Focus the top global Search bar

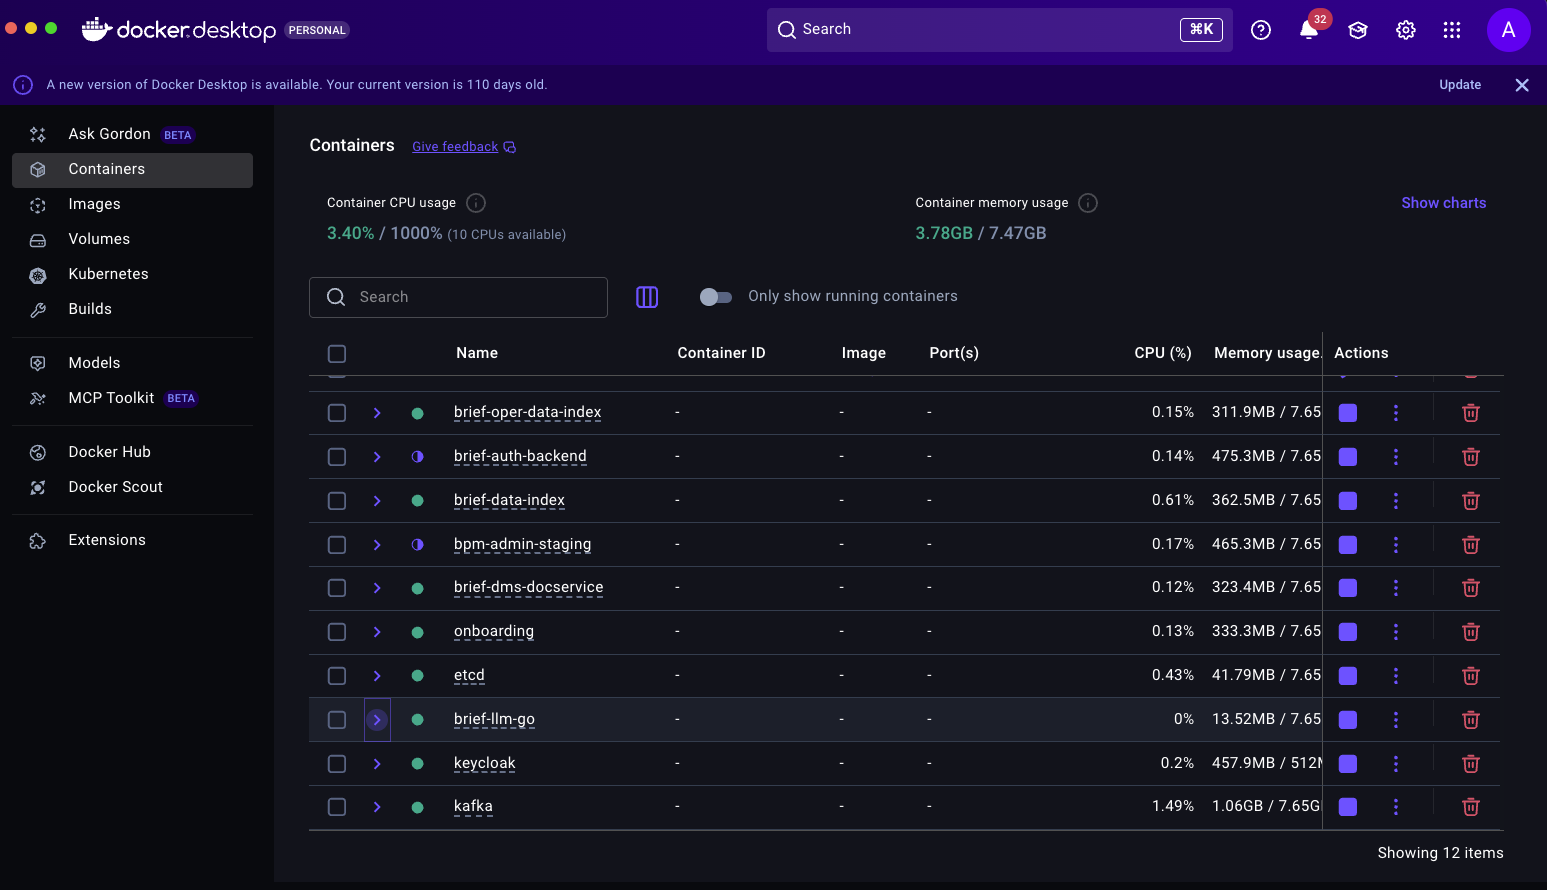pos(999,30)
